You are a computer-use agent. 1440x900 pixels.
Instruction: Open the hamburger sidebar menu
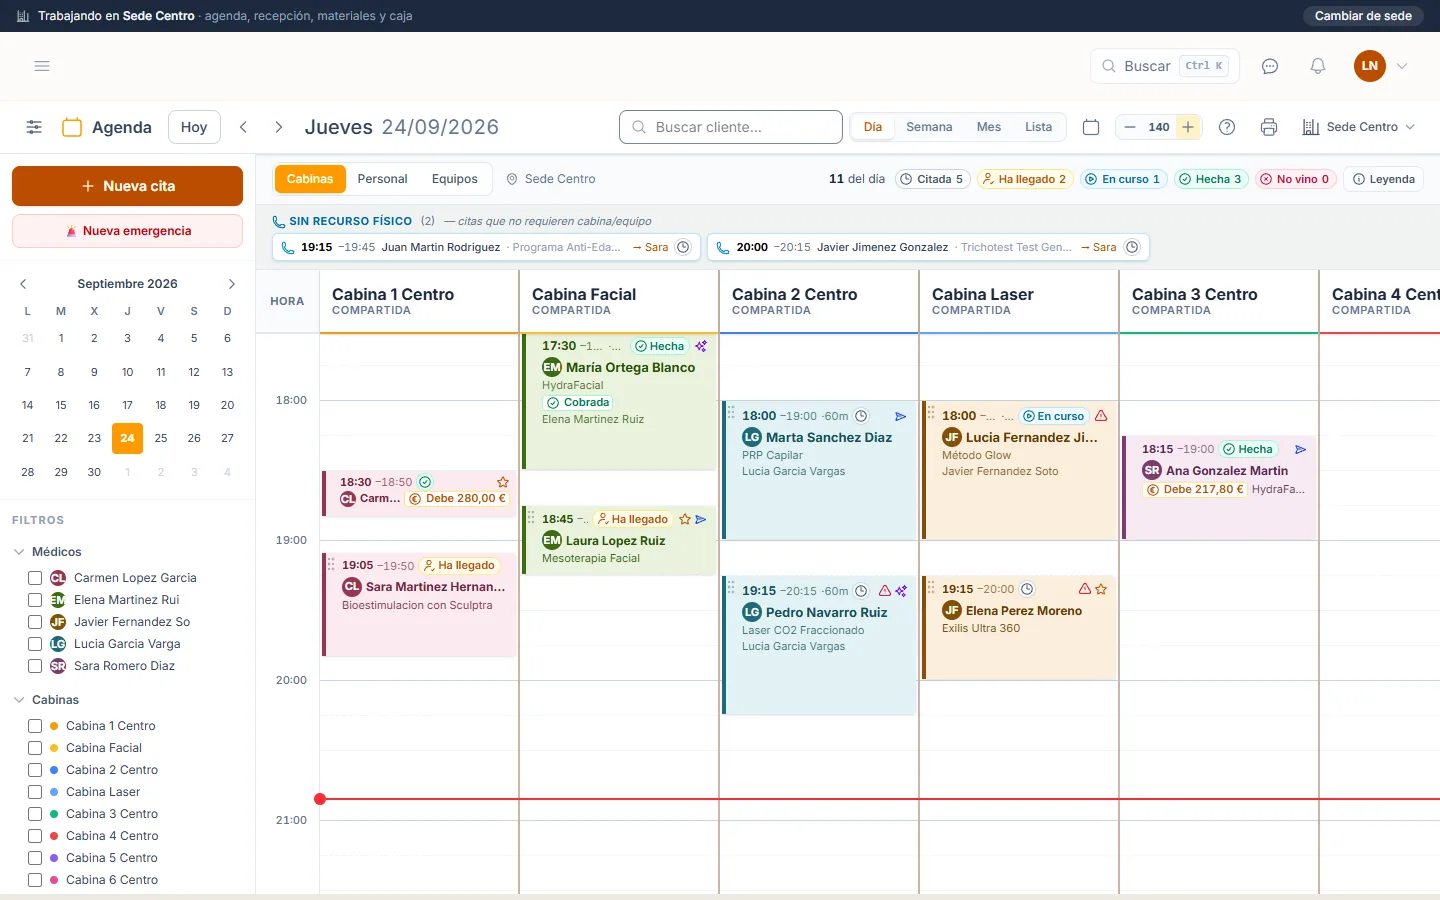tap(42, 66)
